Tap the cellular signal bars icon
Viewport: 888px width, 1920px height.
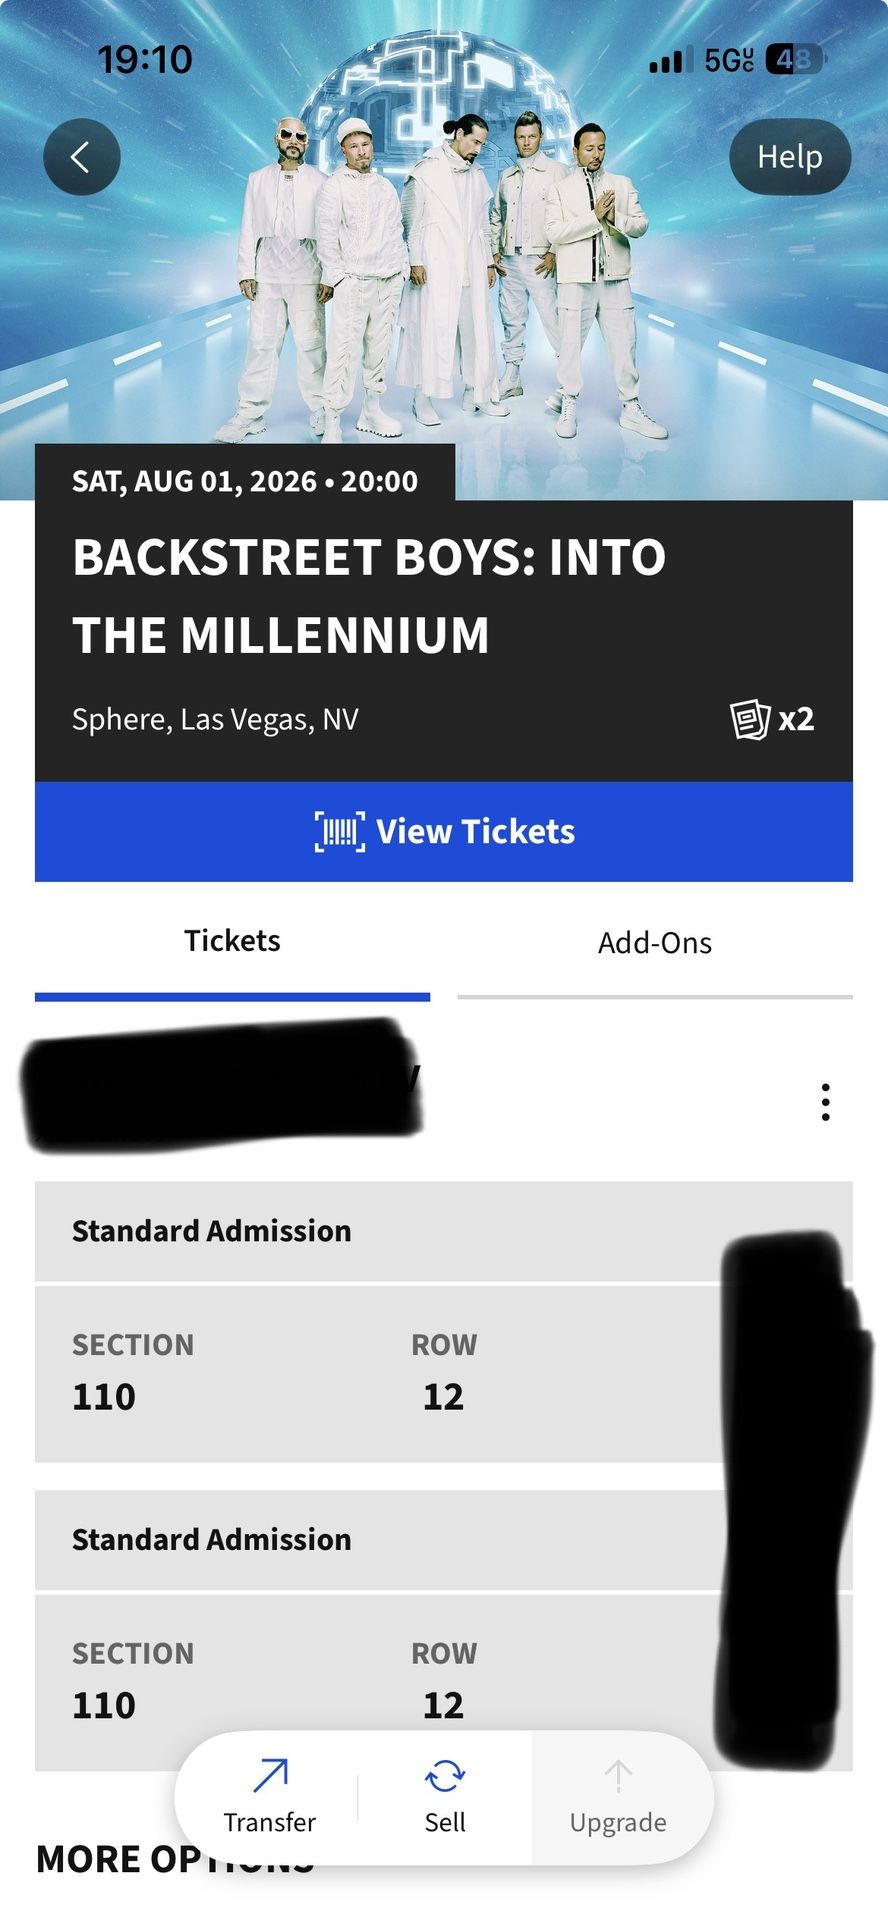(666, 61)
